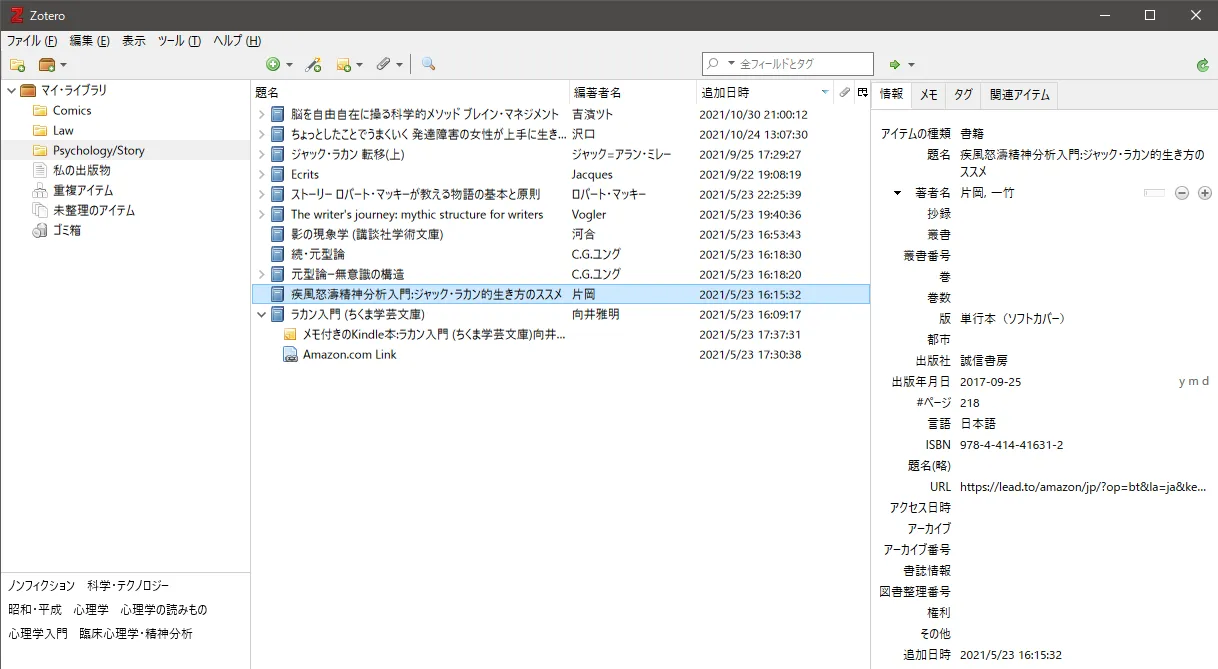The image size is (1218, 669).
Task: Click the attachment paperclip column header
Action: (845, 92)
